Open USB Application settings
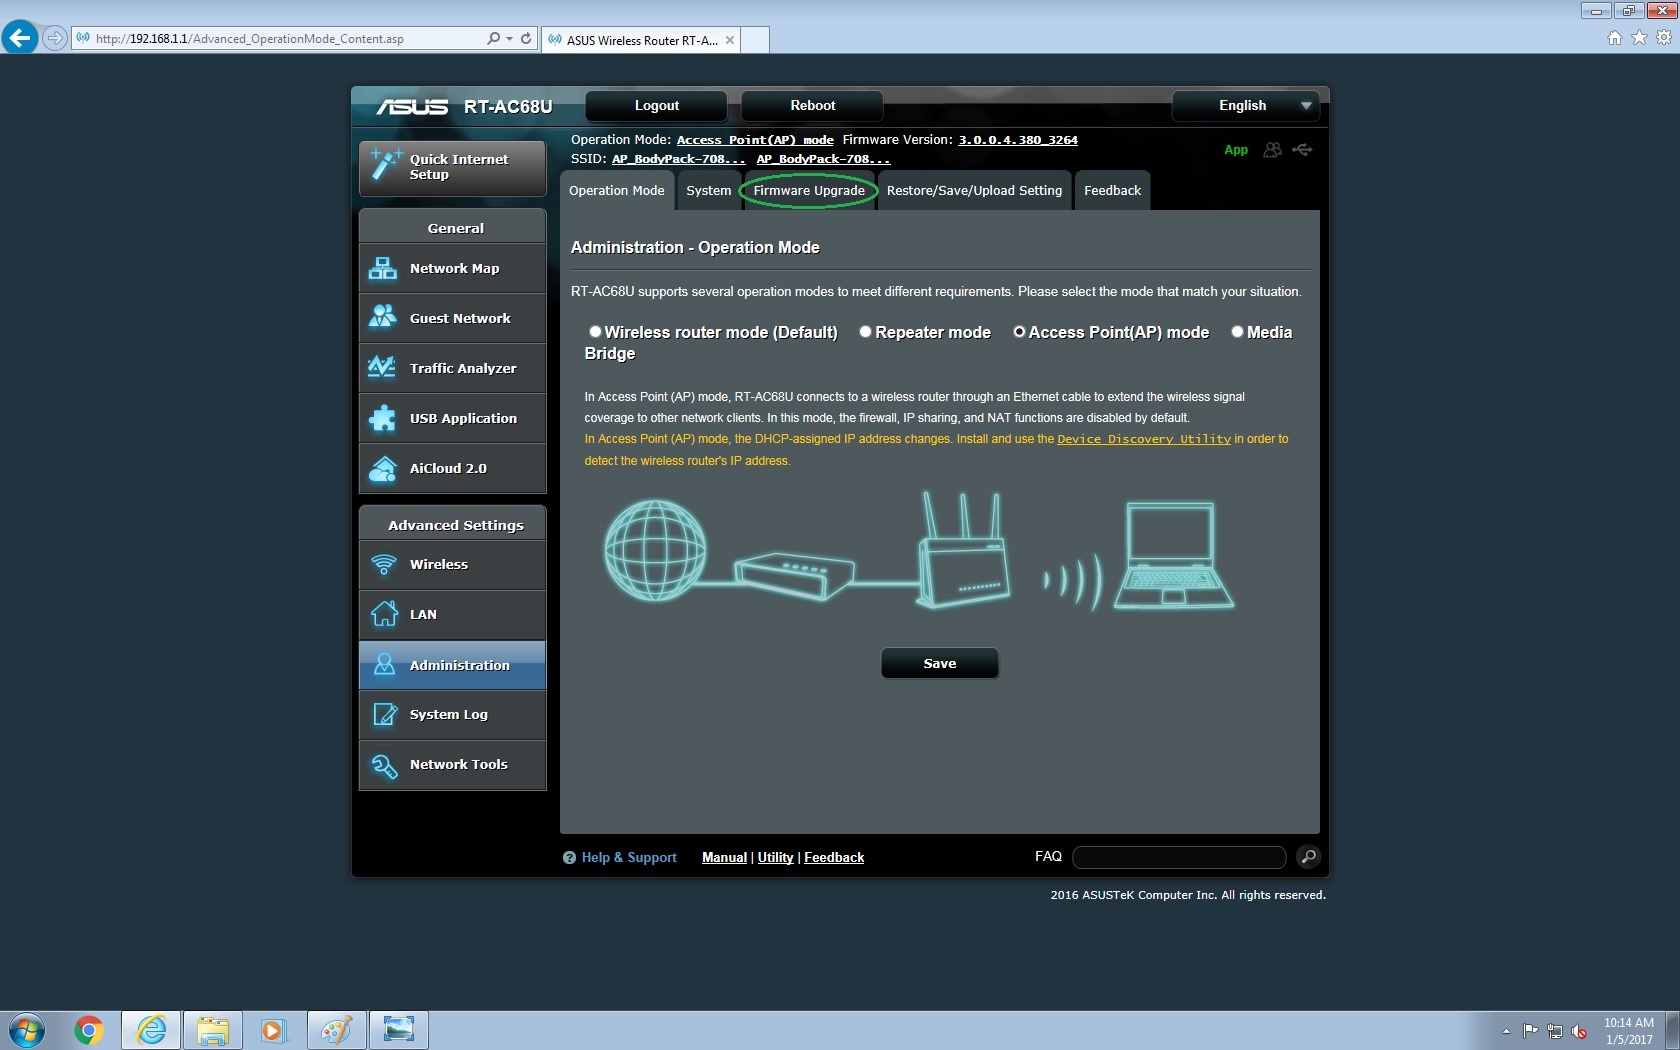This screenshot has width=1680, height=1050. (452, 418)
